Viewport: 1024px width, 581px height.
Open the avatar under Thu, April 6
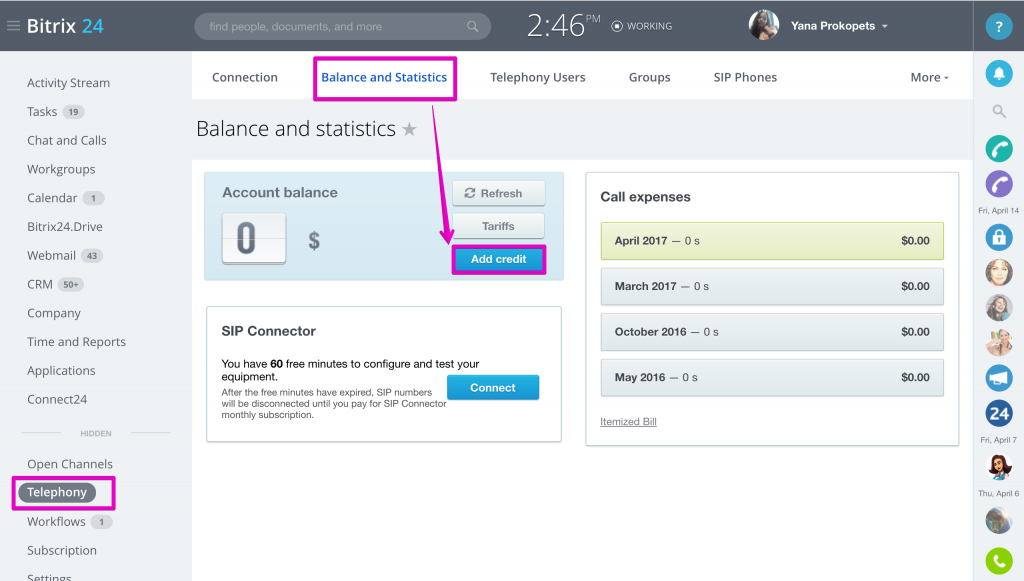(999, 520)
